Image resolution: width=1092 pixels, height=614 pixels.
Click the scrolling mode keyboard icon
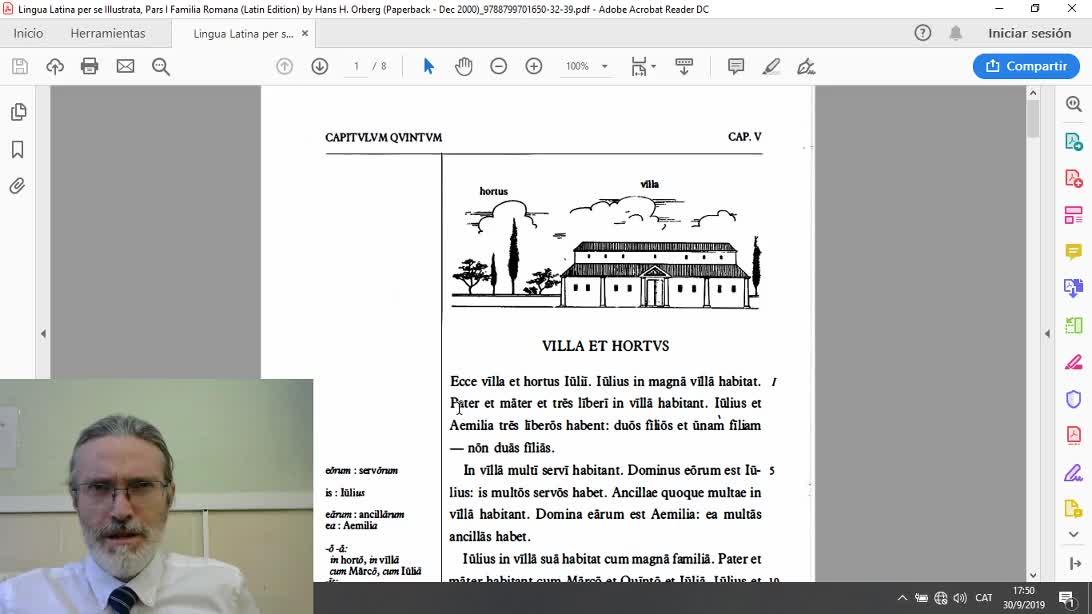tap(684, 66)
